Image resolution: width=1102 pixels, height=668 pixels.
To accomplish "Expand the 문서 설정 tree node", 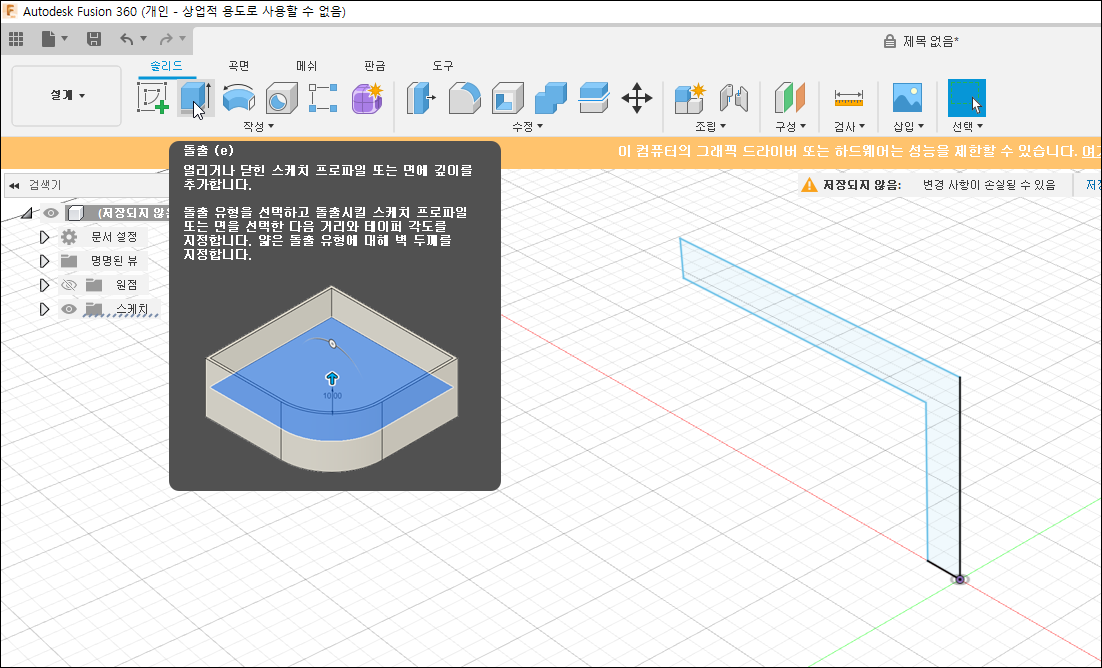I will tap(44, 237).
